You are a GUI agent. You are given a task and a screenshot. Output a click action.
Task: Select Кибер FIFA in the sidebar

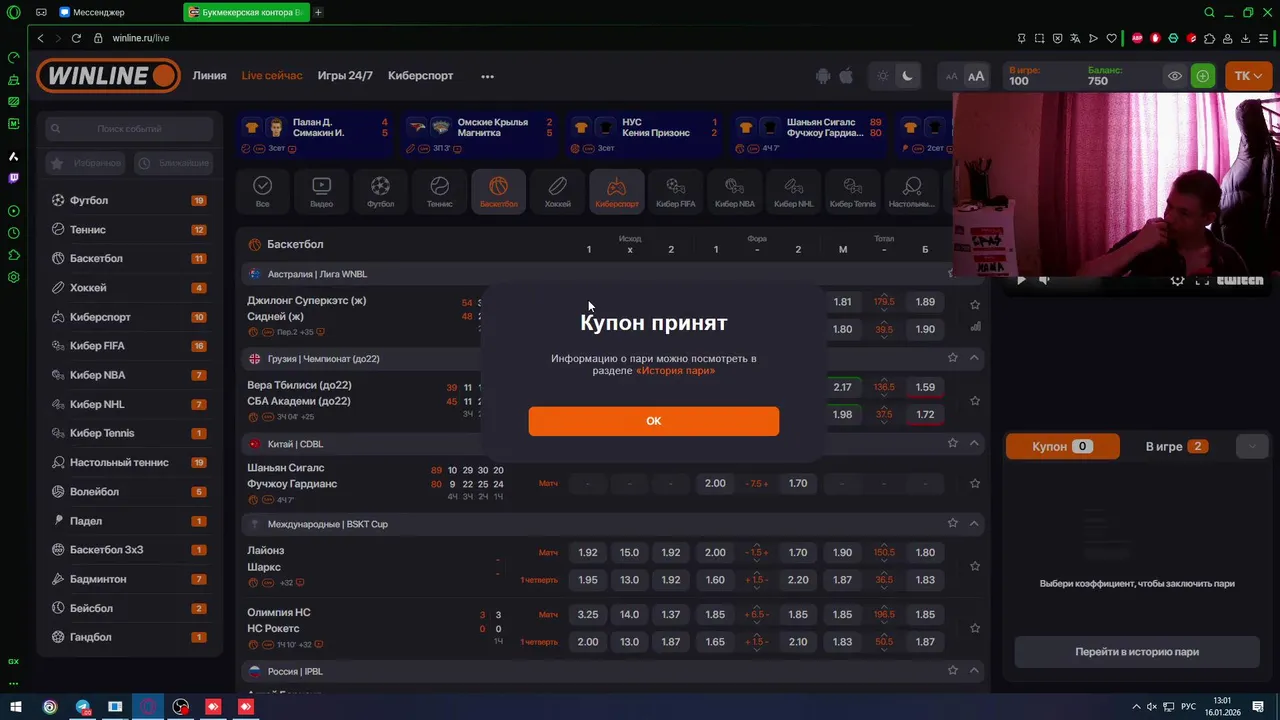(129, 346)
